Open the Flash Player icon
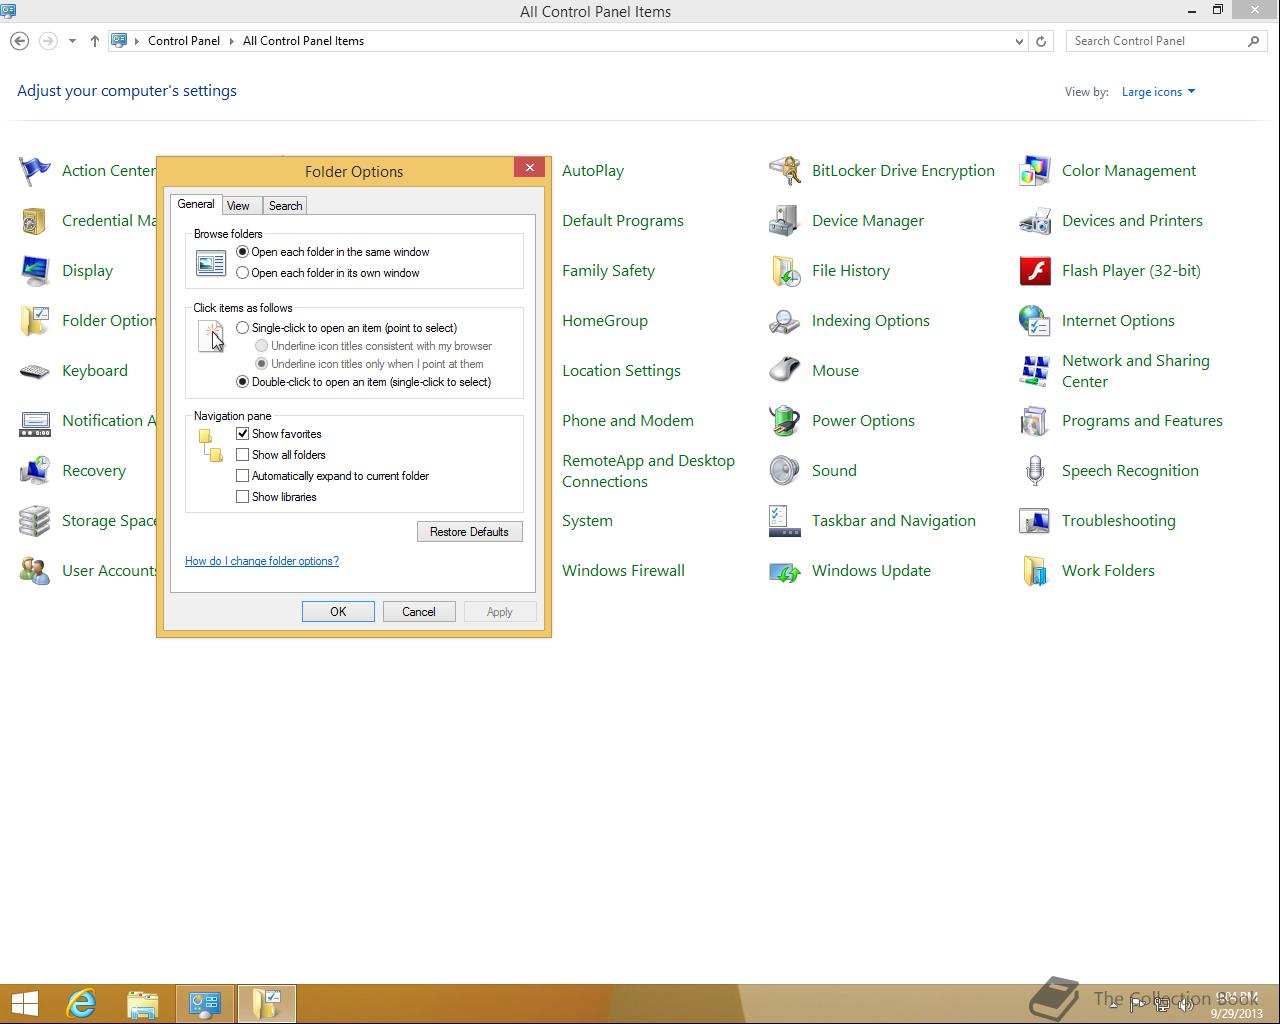The image size is (1280, 1024). (x=1034, y=271)
